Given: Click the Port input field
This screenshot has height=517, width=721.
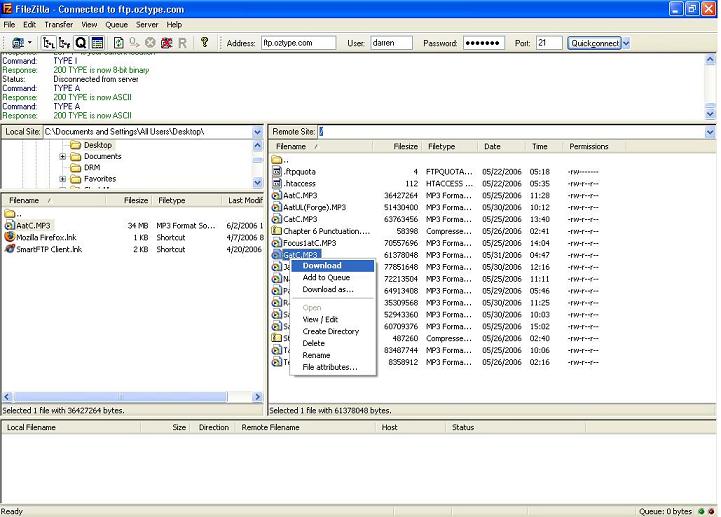Looking at the screenshot, I should tap(549, 43).
